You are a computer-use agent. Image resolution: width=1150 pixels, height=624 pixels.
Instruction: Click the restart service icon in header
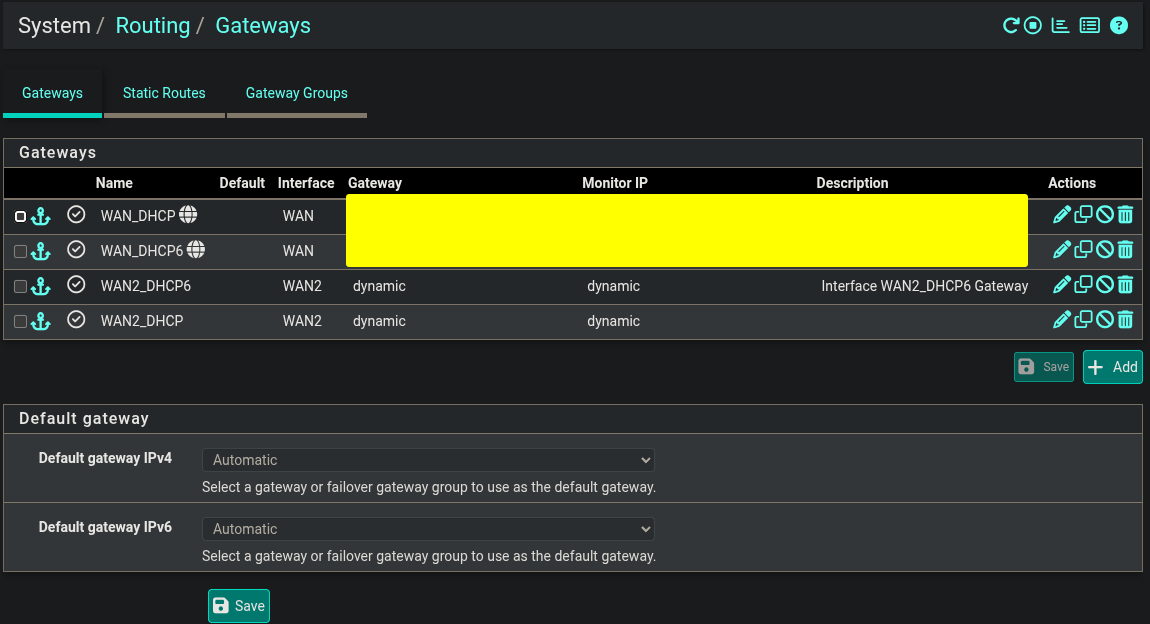click(x=1011, y=26)
